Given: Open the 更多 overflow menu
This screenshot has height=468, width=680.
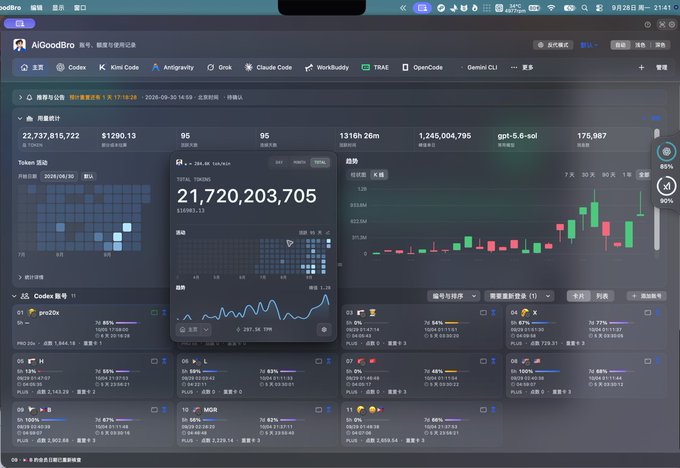Looking at the screenshot, I should tap(522, 67).
